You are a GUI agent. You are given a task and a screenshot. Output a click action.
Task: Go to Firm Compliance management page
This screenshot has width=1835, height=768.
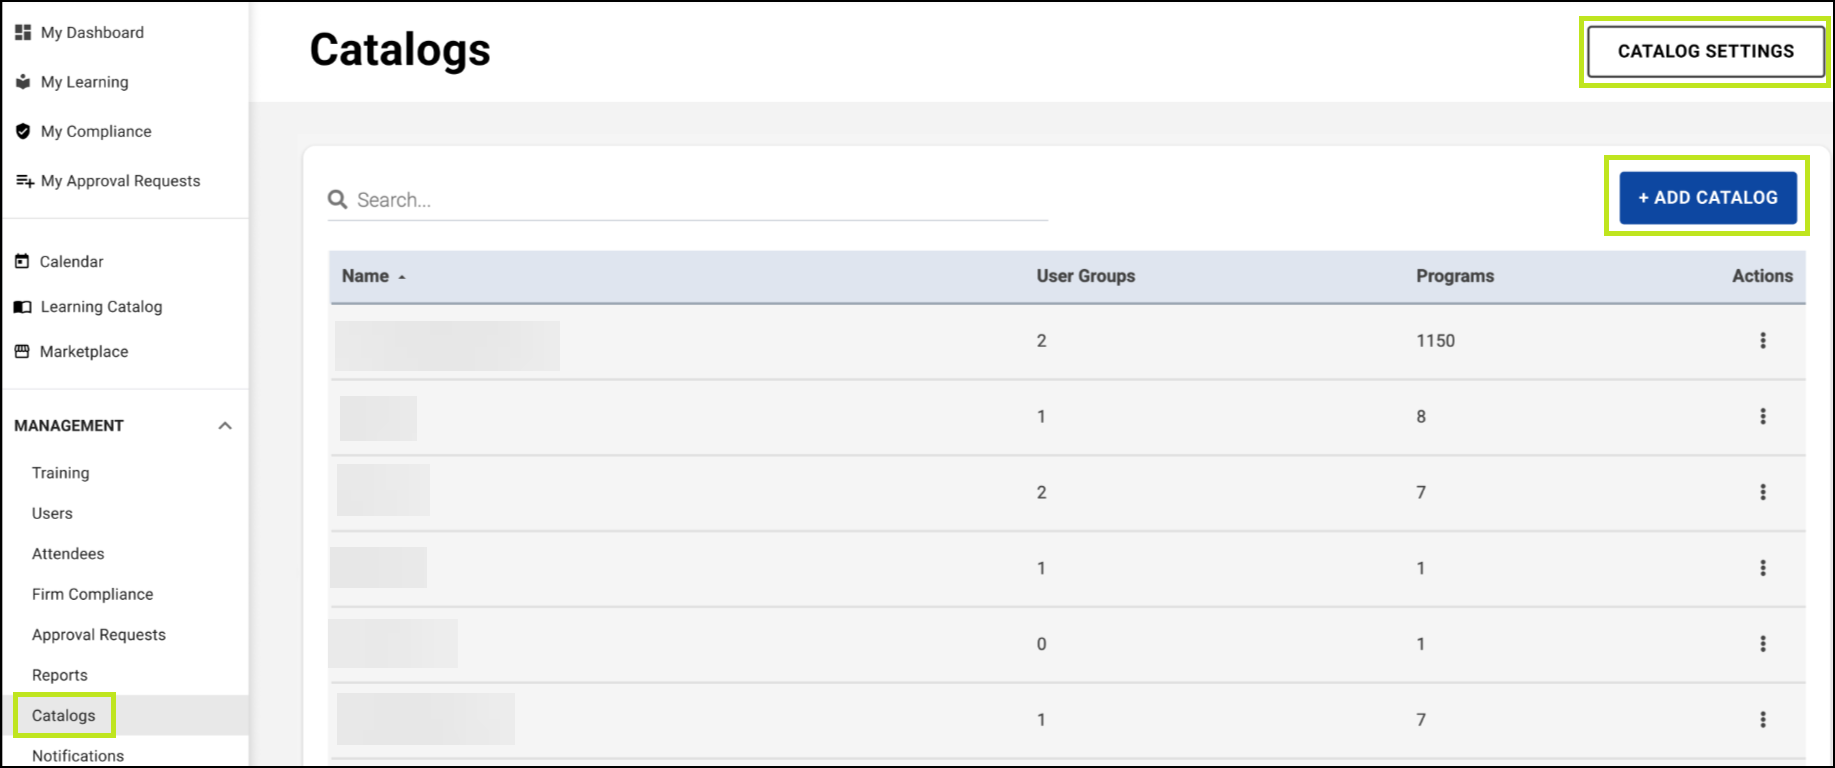point(92,594)
